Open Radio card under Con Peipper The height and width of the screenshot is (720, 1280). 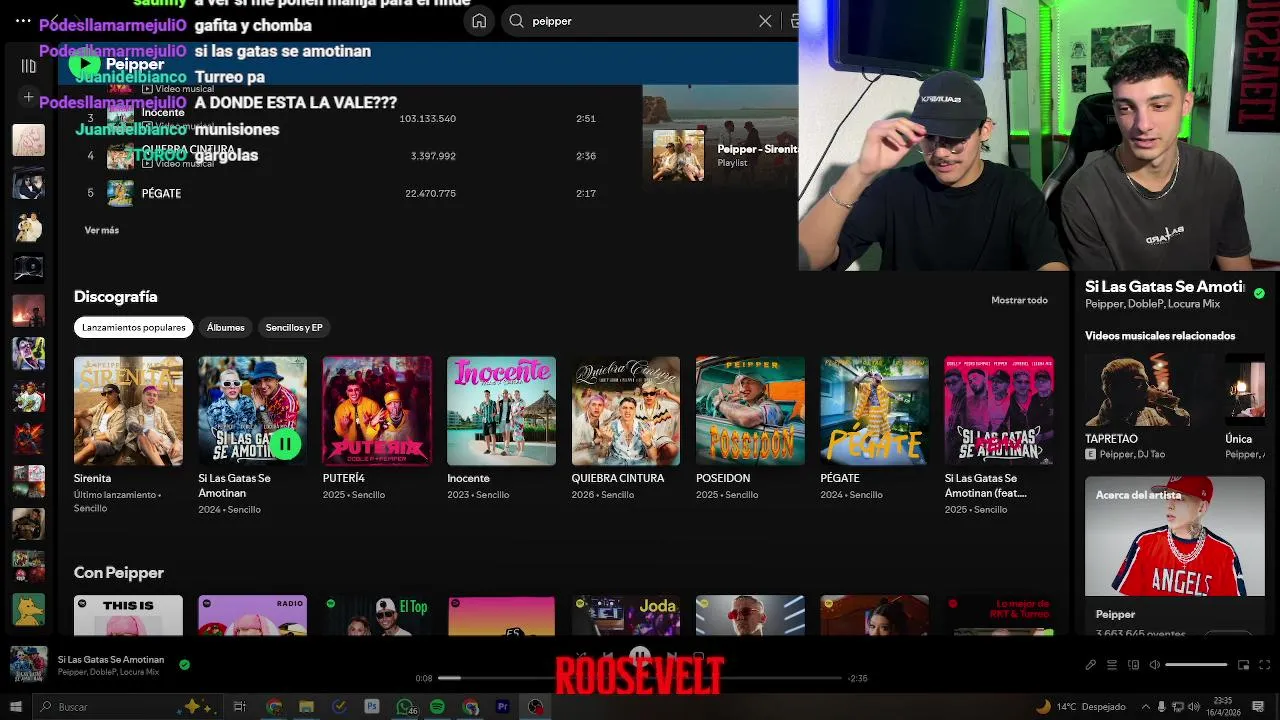pos(252,616)
